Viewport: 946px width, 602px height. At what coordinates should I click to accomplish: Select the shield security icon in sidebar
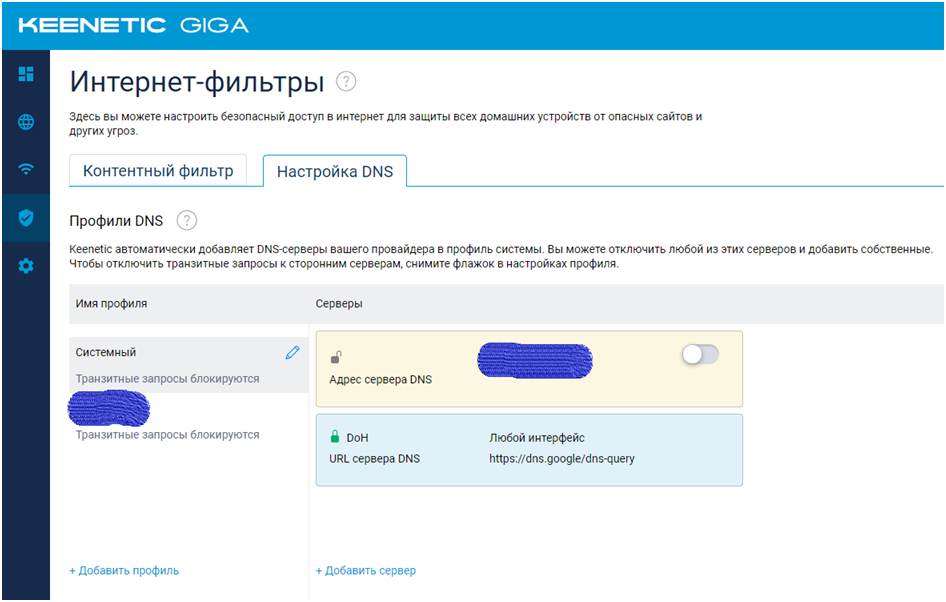(x=26, y=218)
